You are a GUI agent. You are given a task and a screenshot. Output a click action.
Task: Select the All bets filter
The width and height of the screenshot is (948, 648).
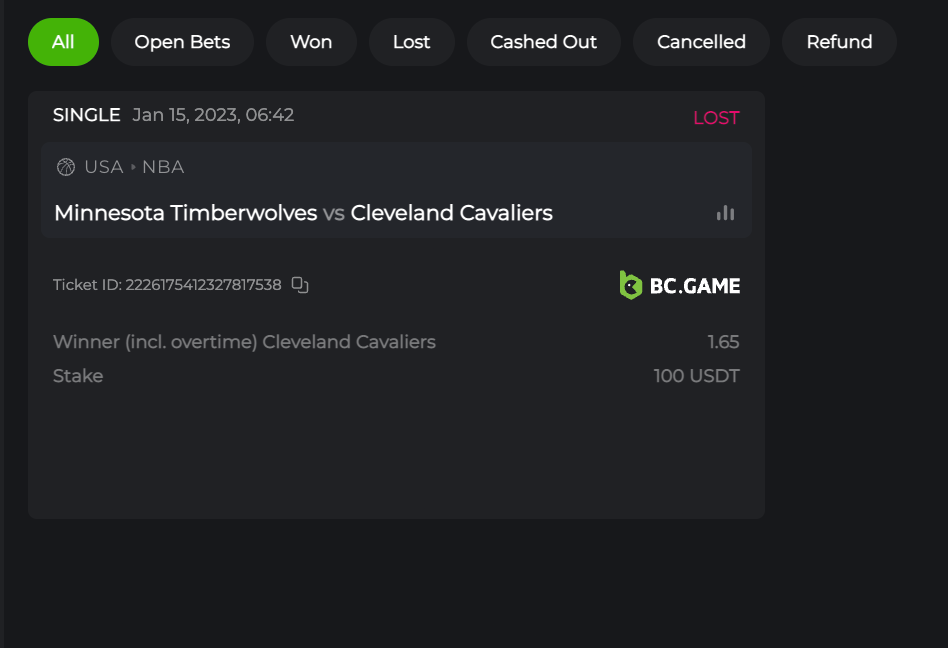pos(63,42)
